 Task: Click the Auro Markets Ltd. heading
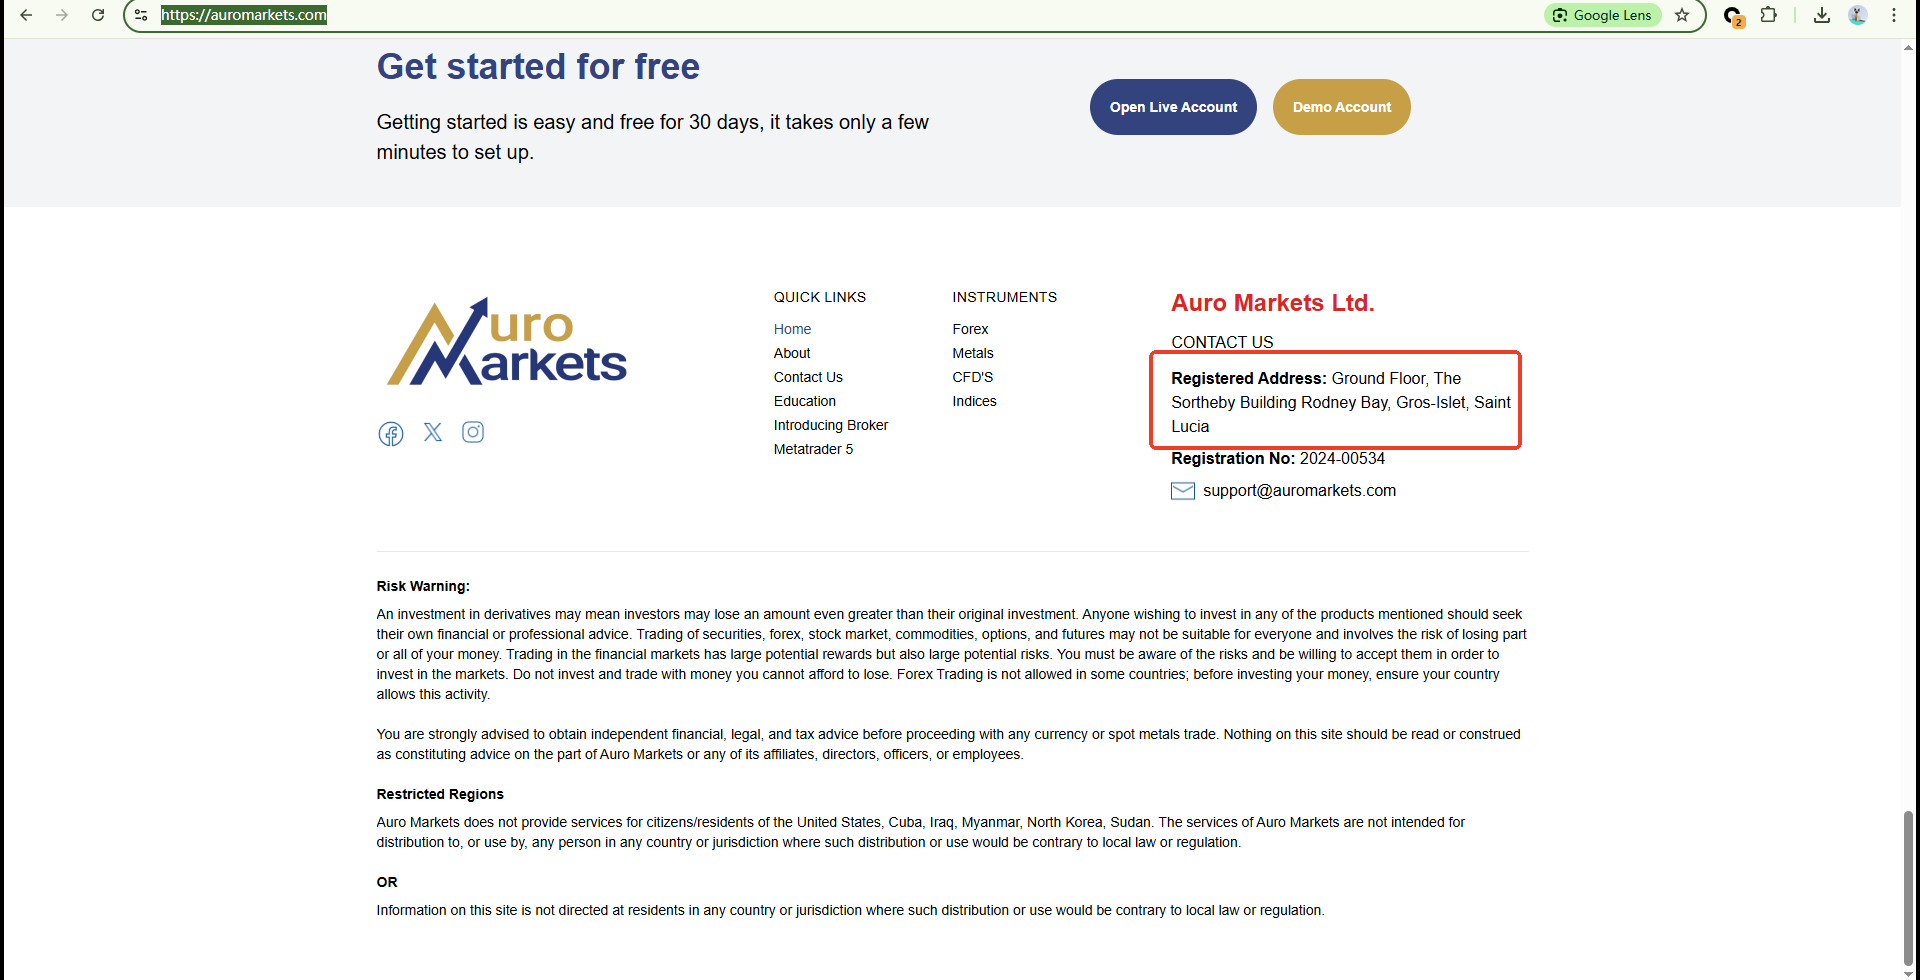[x=1273, y=303]
